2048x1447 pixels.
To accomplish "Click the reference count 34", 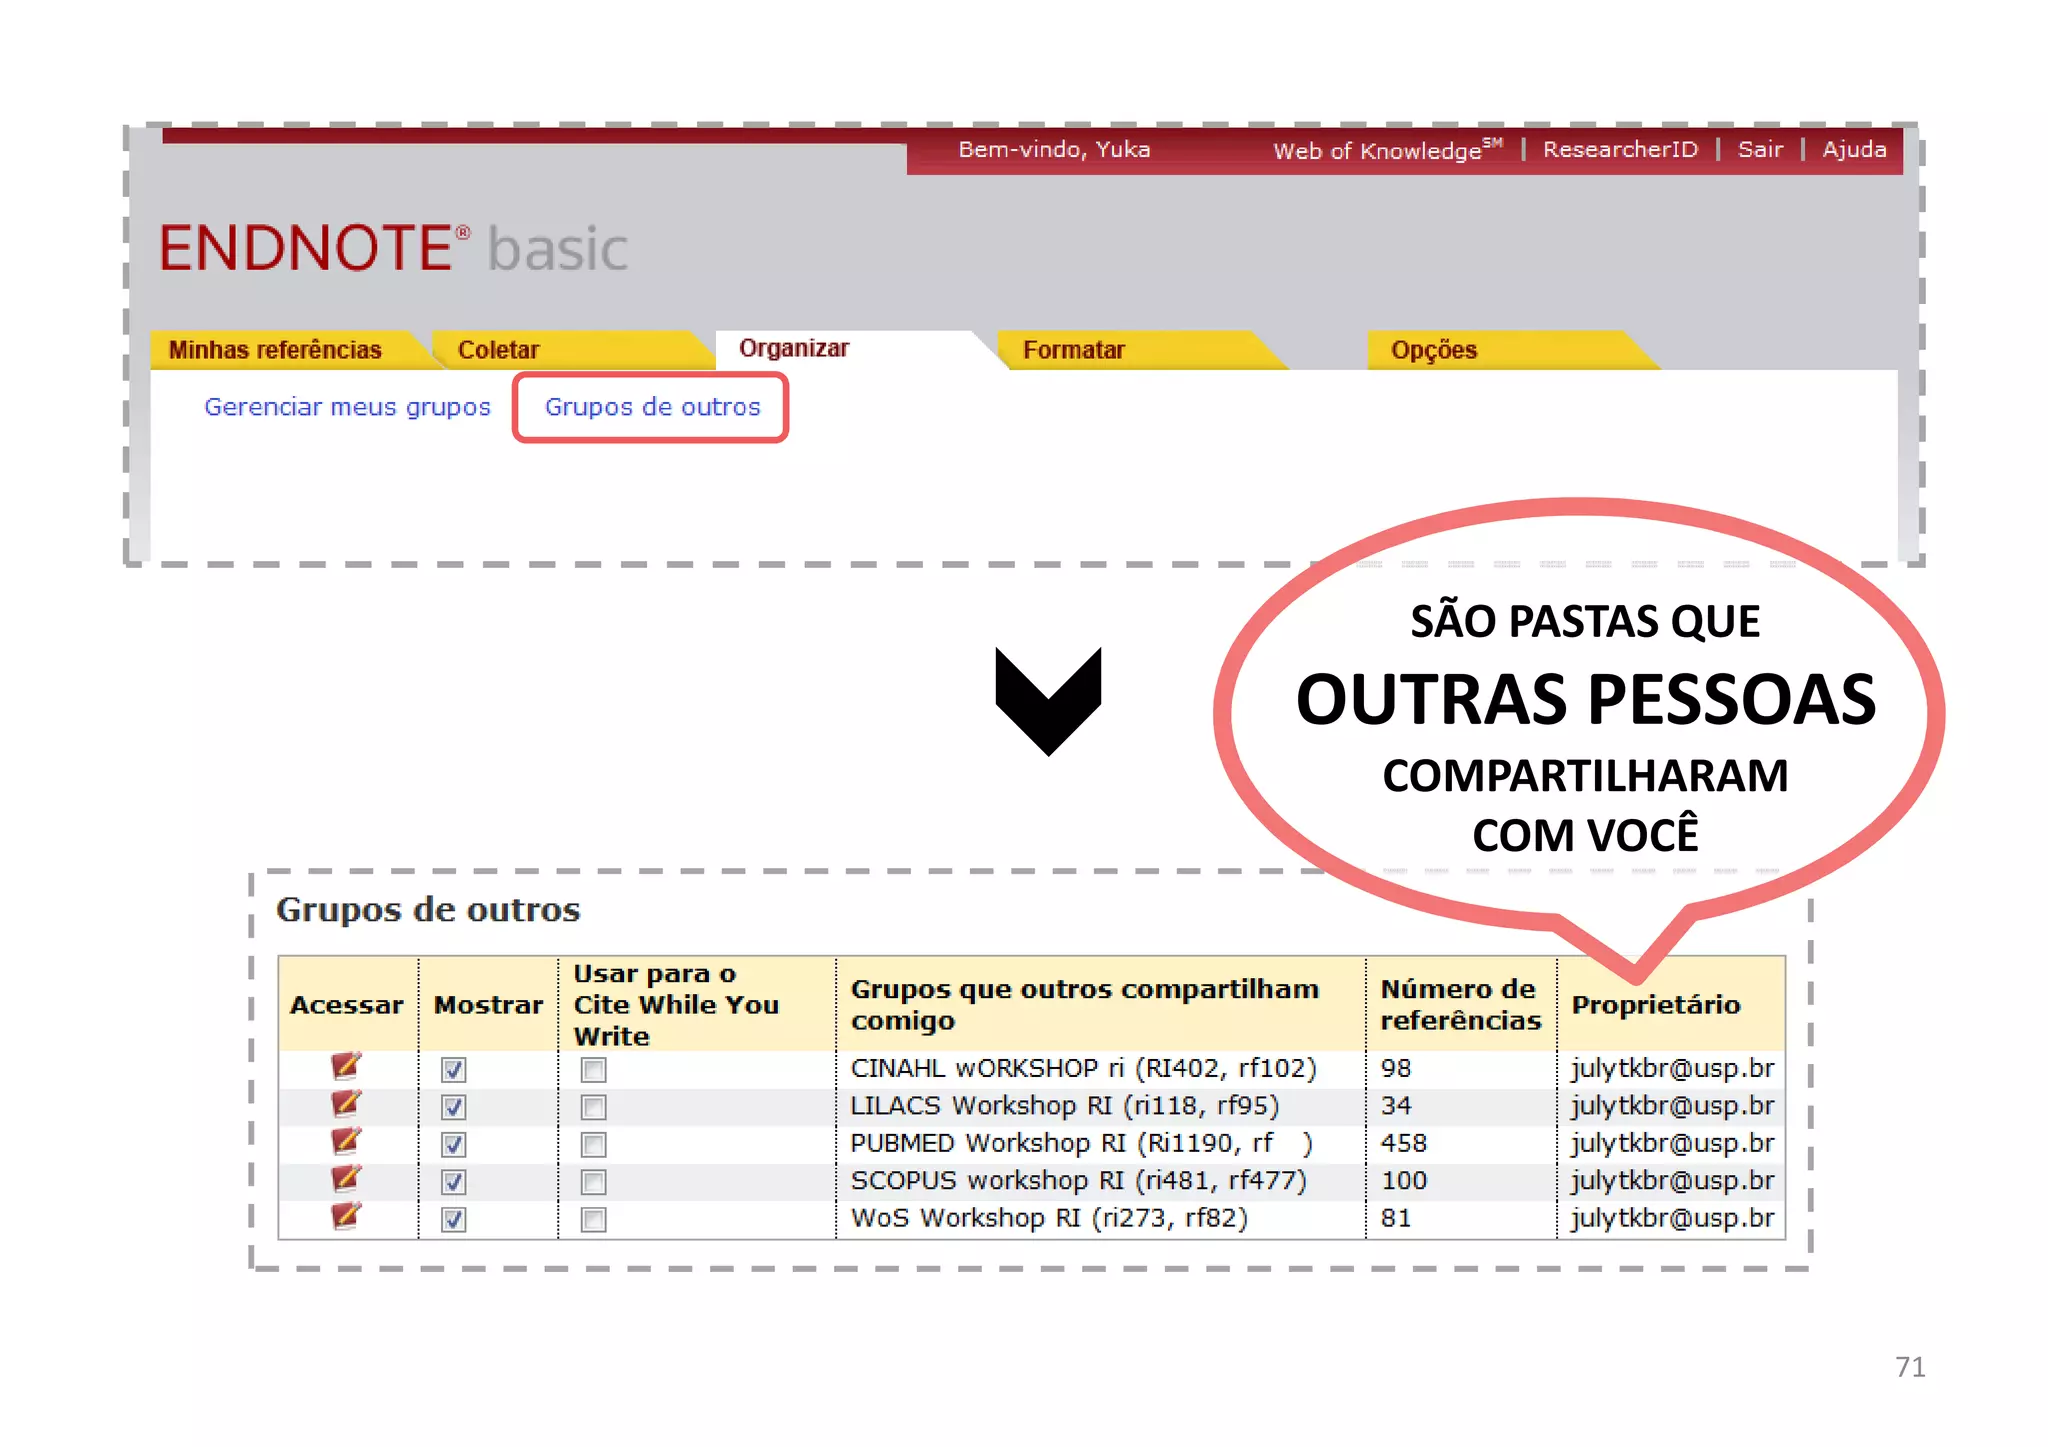I will tap(1396, 1105).
